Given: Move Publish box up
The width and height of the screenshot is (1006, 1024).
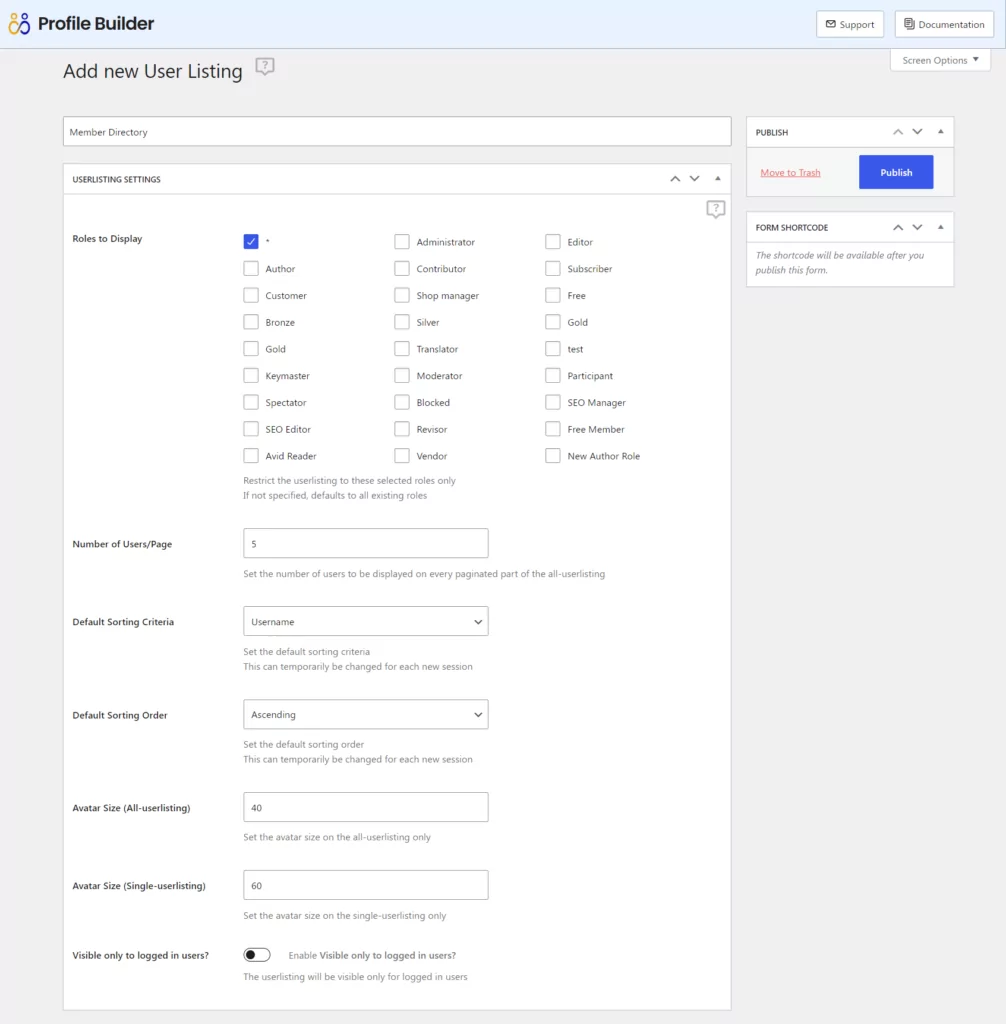Looking at the screenshot, I should tap(898, 132).
